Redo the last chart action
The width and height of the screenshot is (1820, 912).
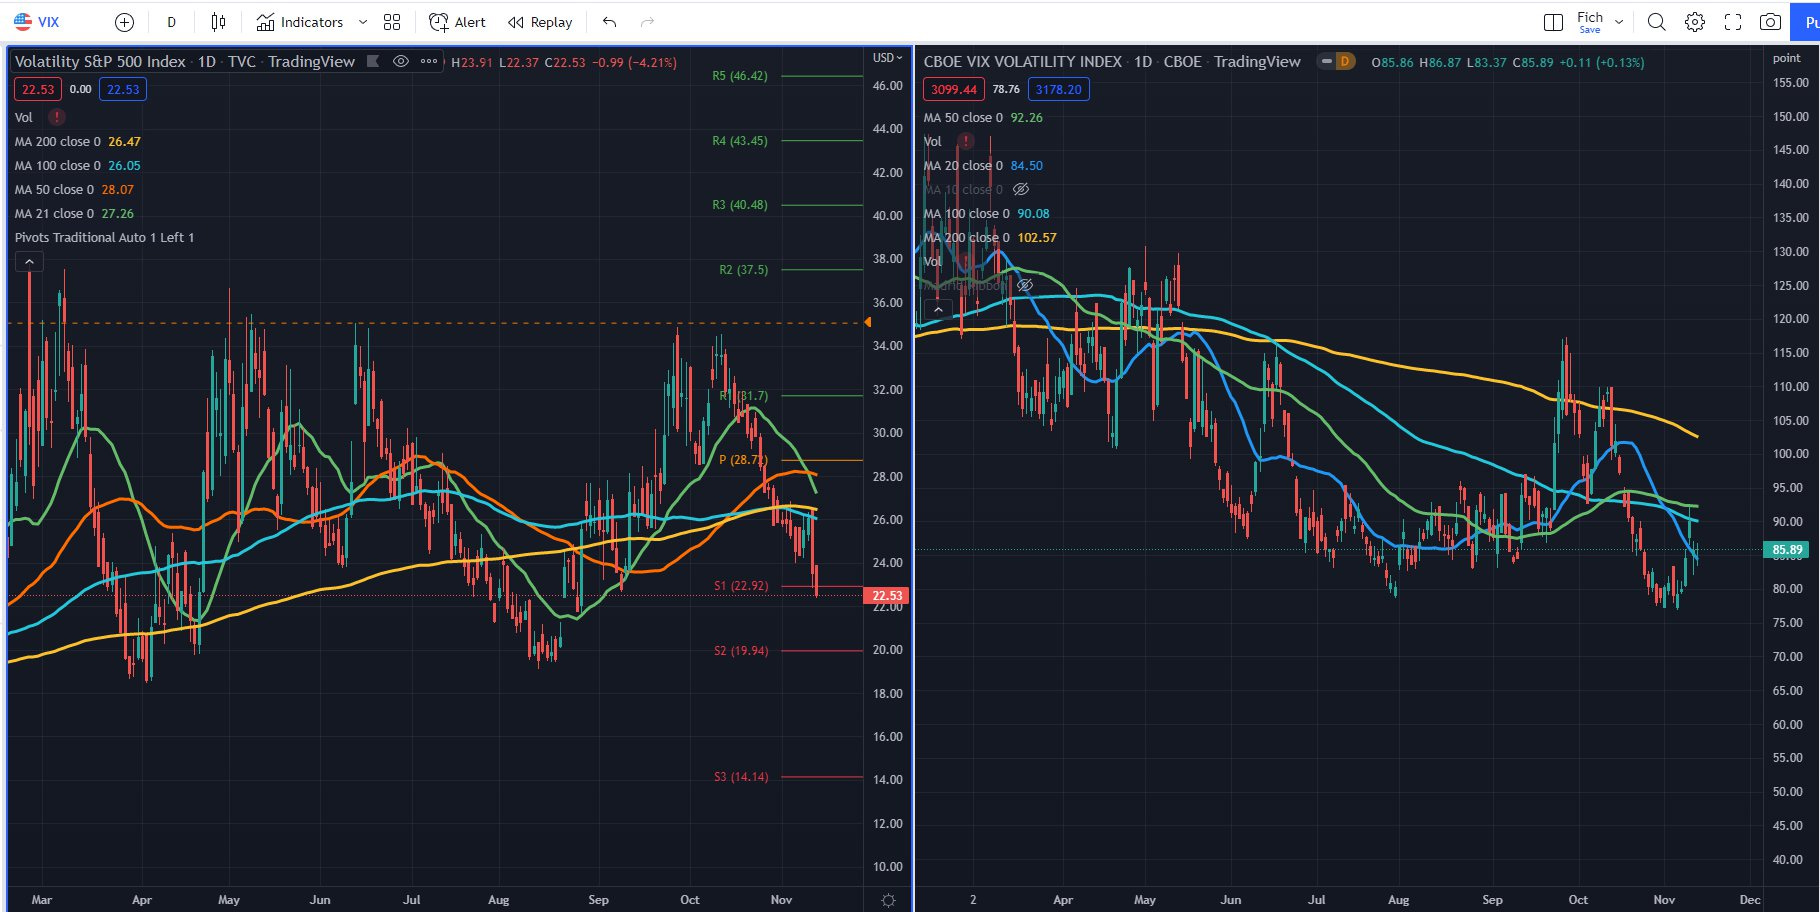pyautogui.click(x=647, y=22)
